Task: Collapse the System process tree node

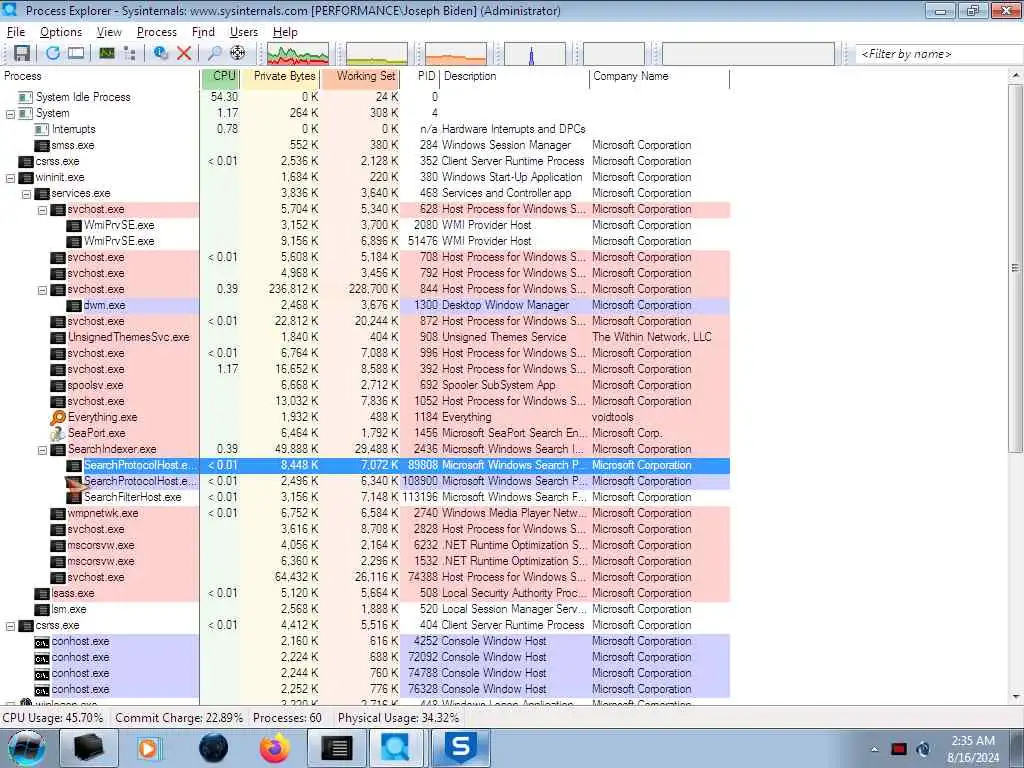Action: click(10, 114)
